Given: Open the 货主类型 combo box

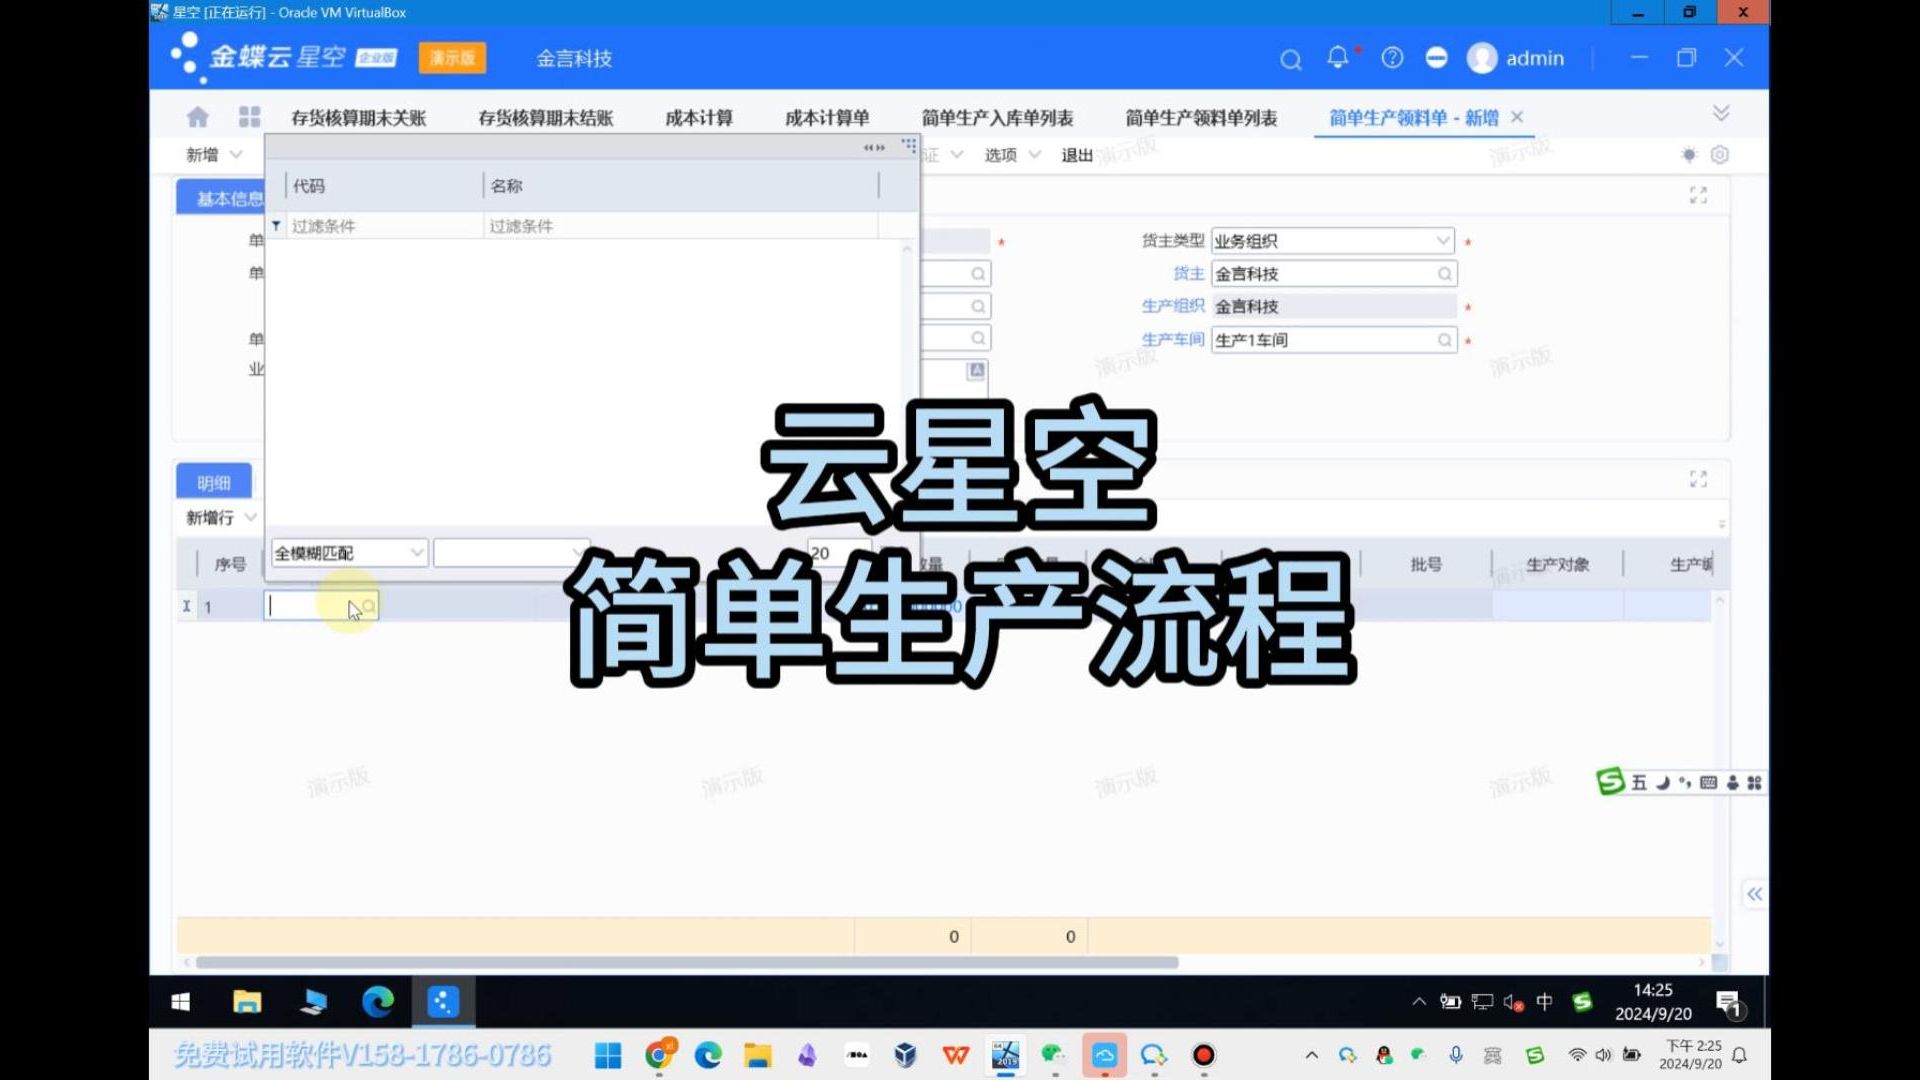Looking at the screenshot, I should (1333, 241).
